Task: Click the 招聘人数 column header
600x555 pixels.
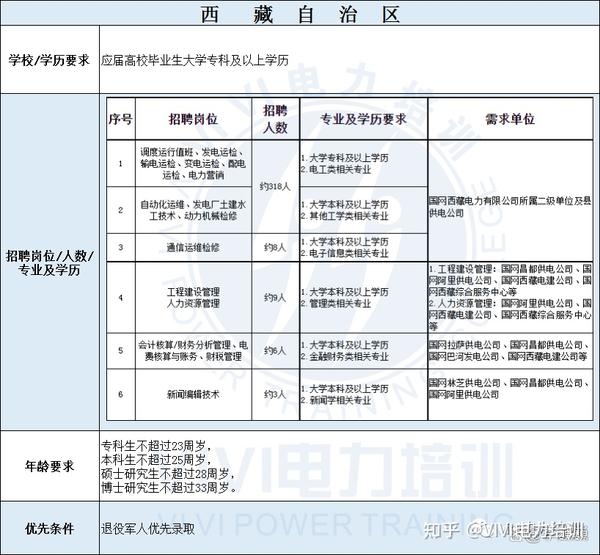Action: (x=275, y=119)
